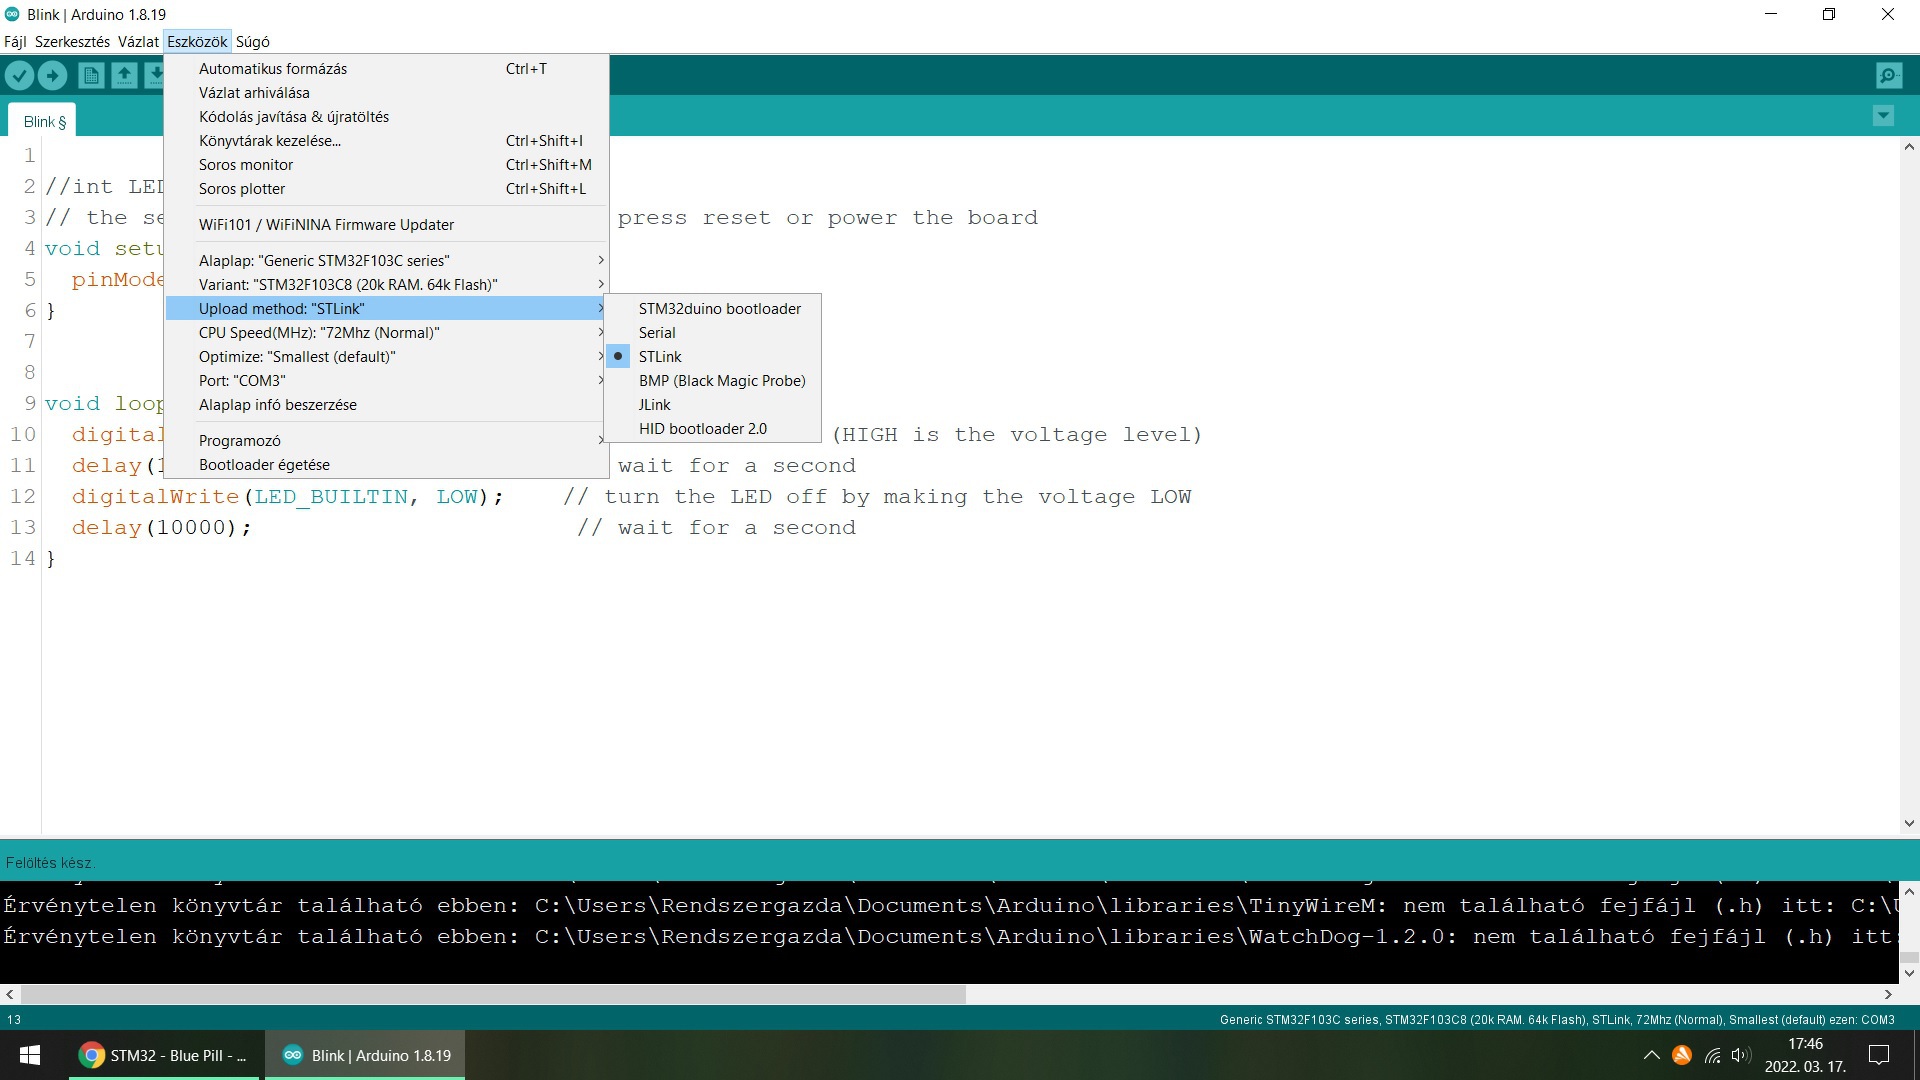Click the Upload arrow icon
The height and width of the screenshot is (1080, 1920).
click(x=52, y=75)
